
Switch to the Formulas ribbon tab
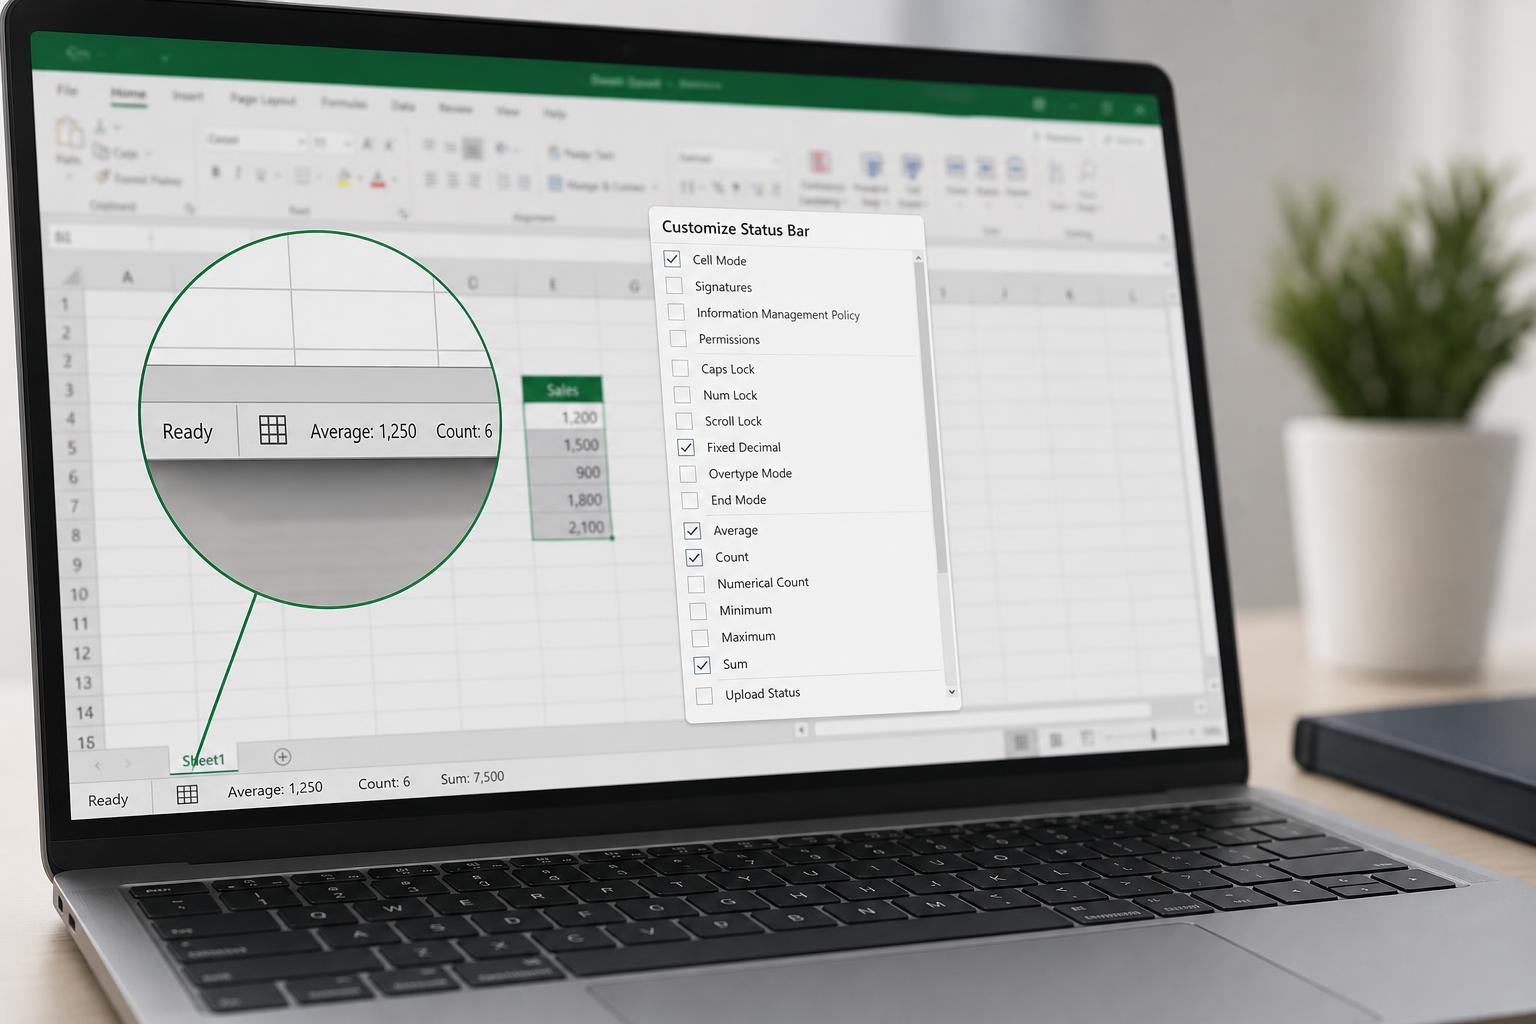tap(344, 102)
